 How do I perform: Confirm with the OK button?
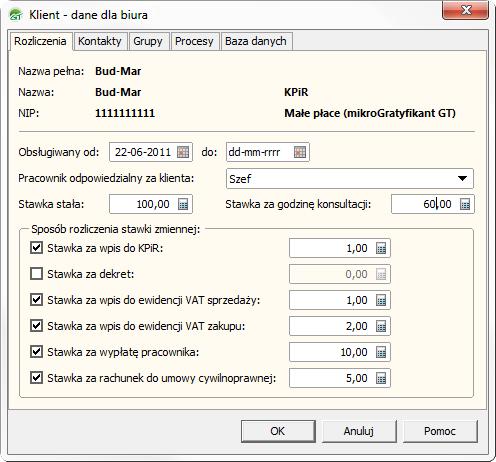click(278, 431)
